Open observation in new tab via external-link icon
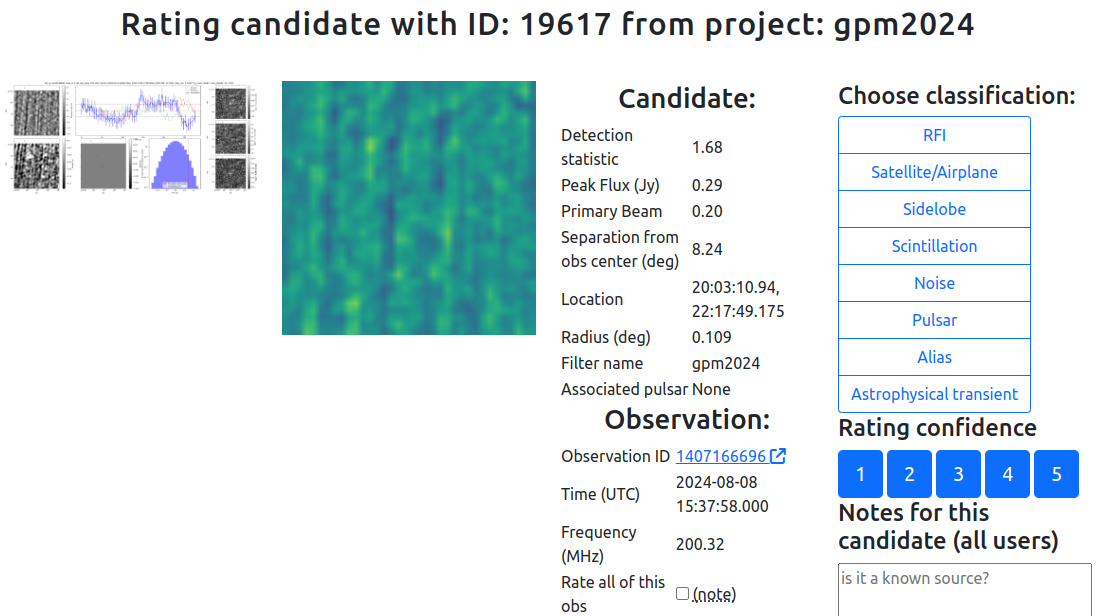The width and height of the screenshot is (1100, 616). point(778,455)
